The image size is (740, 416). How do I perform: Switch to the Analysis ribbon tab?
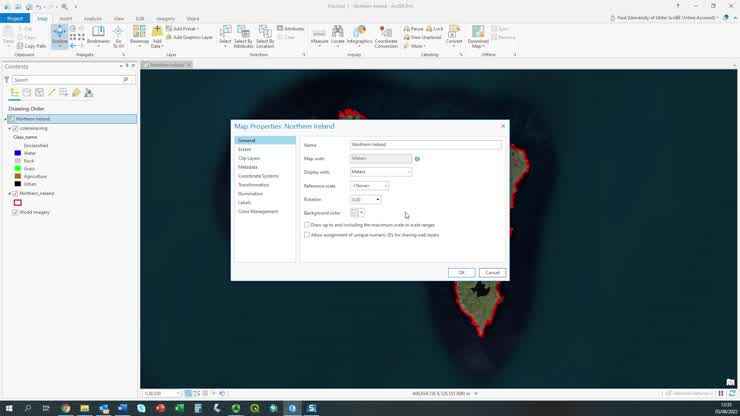(92, 18)
